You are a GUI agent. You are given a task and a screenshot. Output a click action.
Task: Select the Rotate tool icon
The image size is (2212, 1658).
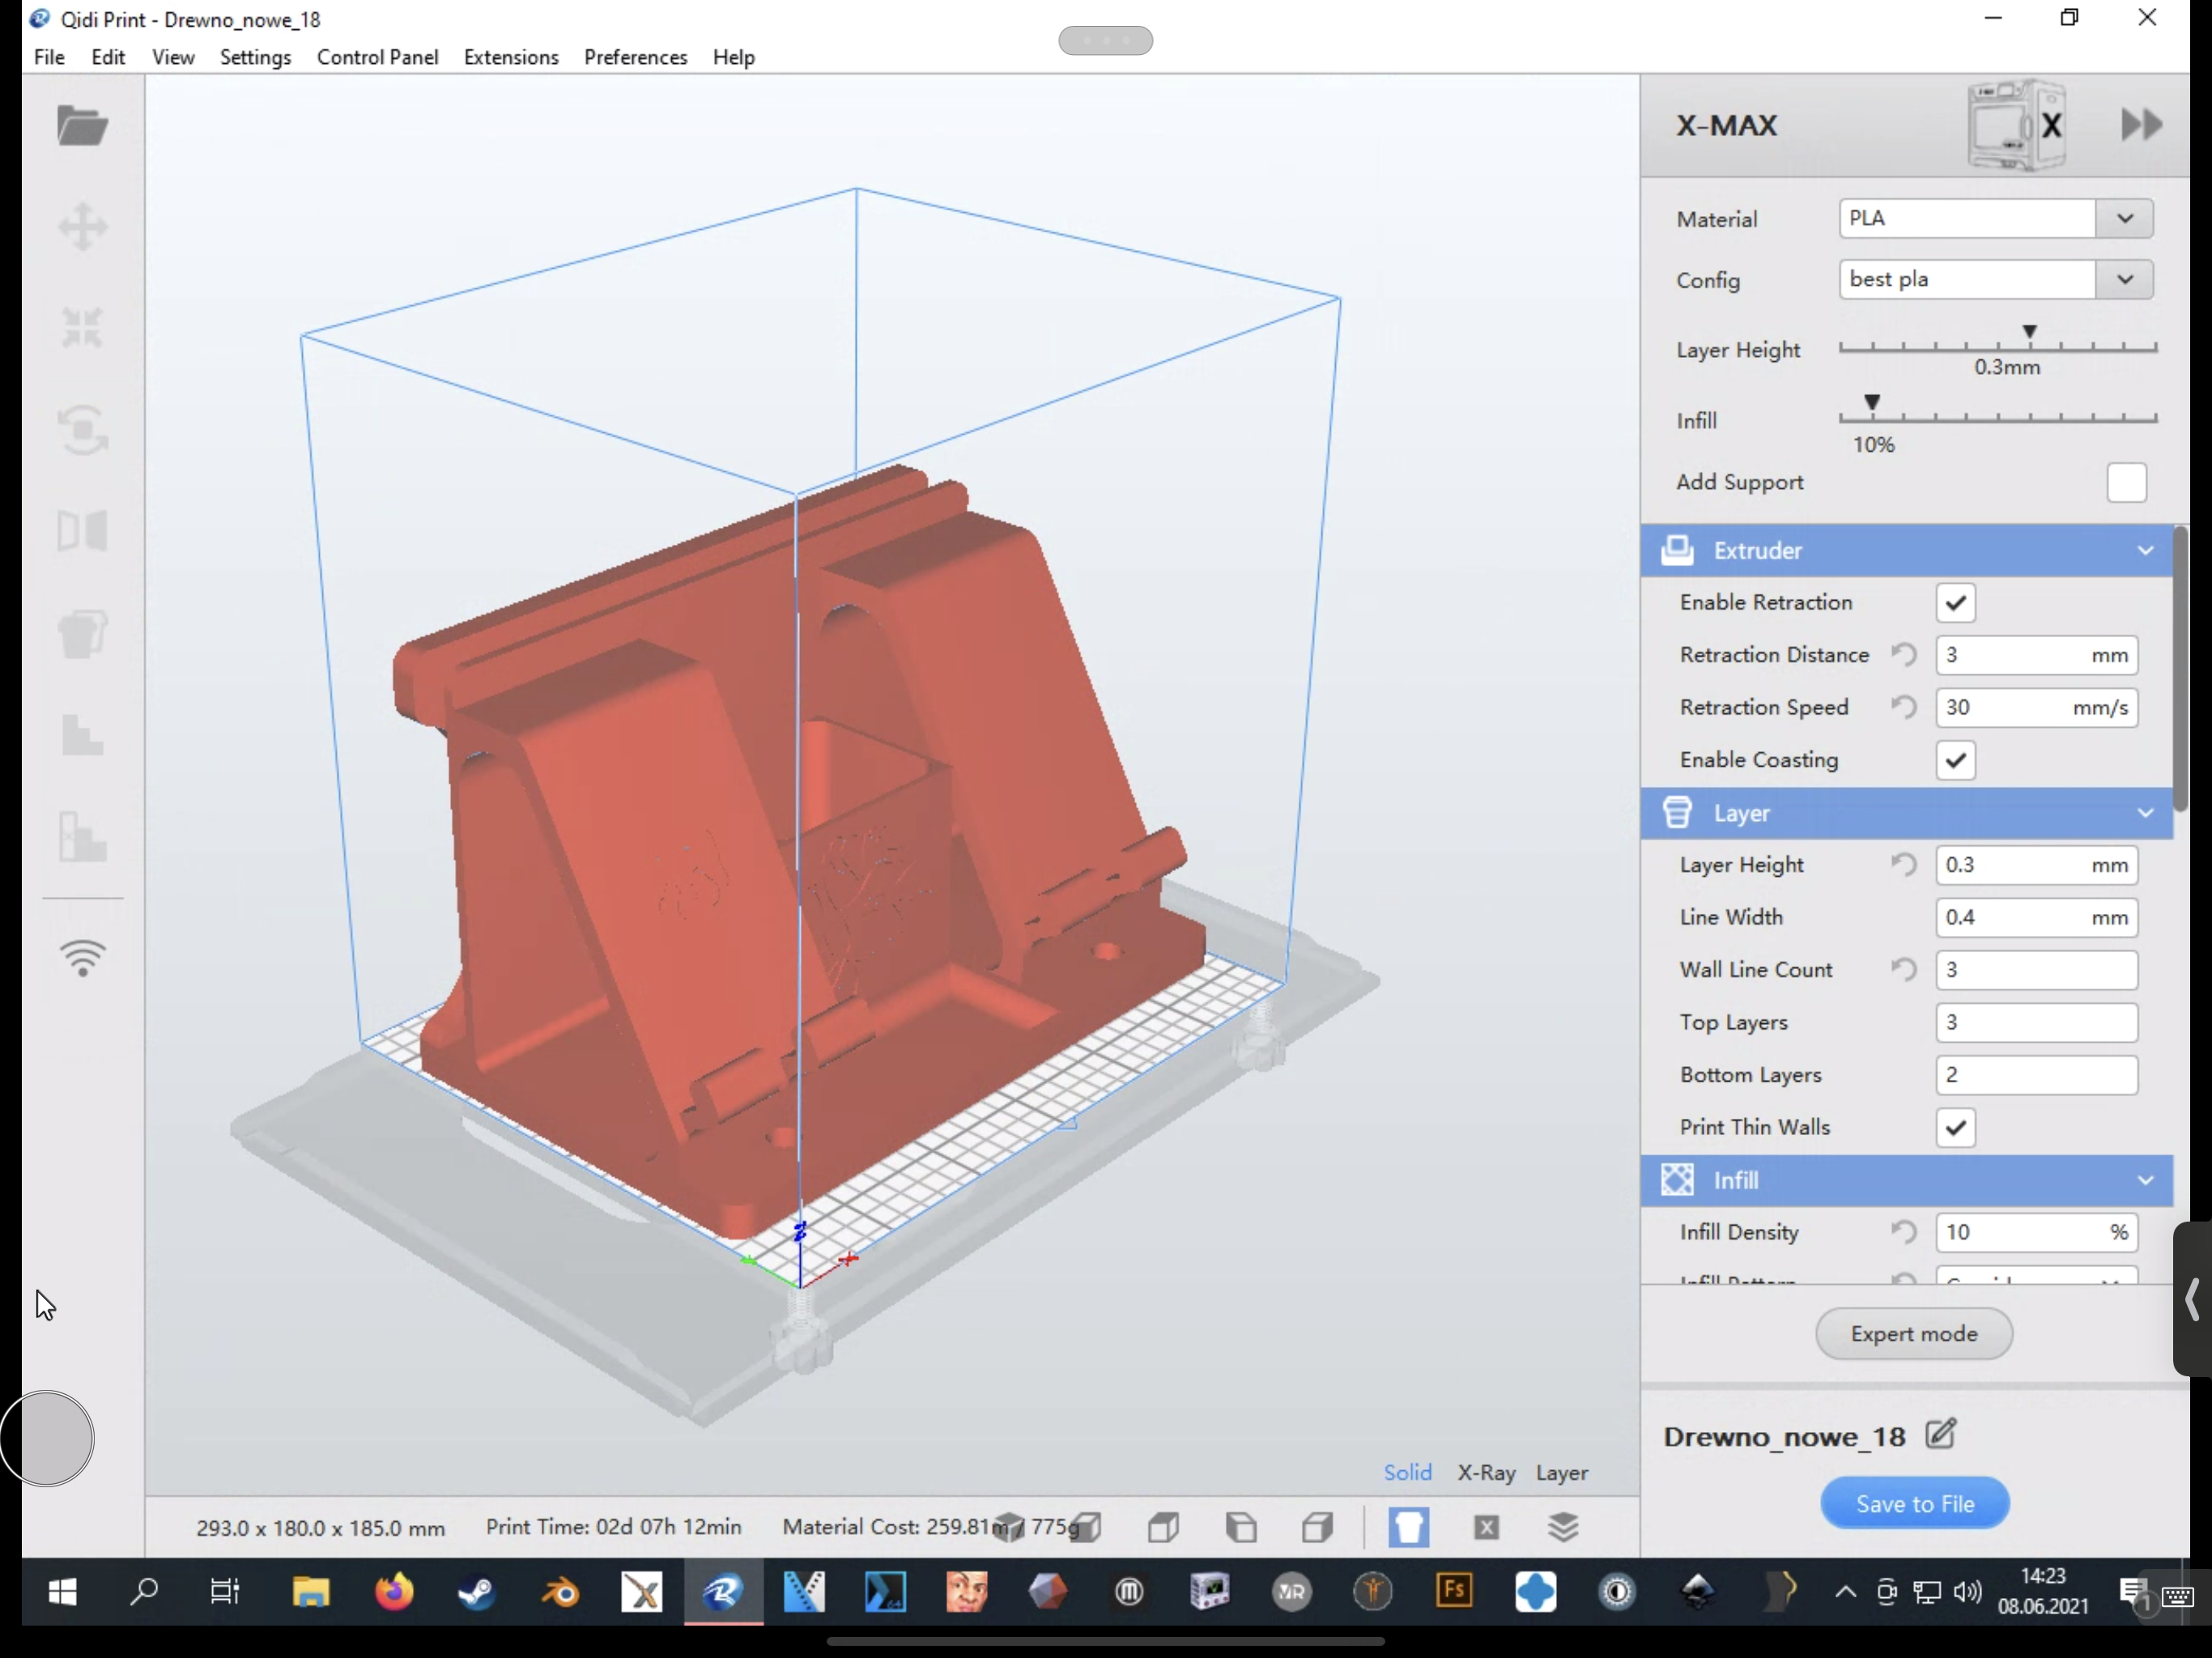(x=82, y=430)
